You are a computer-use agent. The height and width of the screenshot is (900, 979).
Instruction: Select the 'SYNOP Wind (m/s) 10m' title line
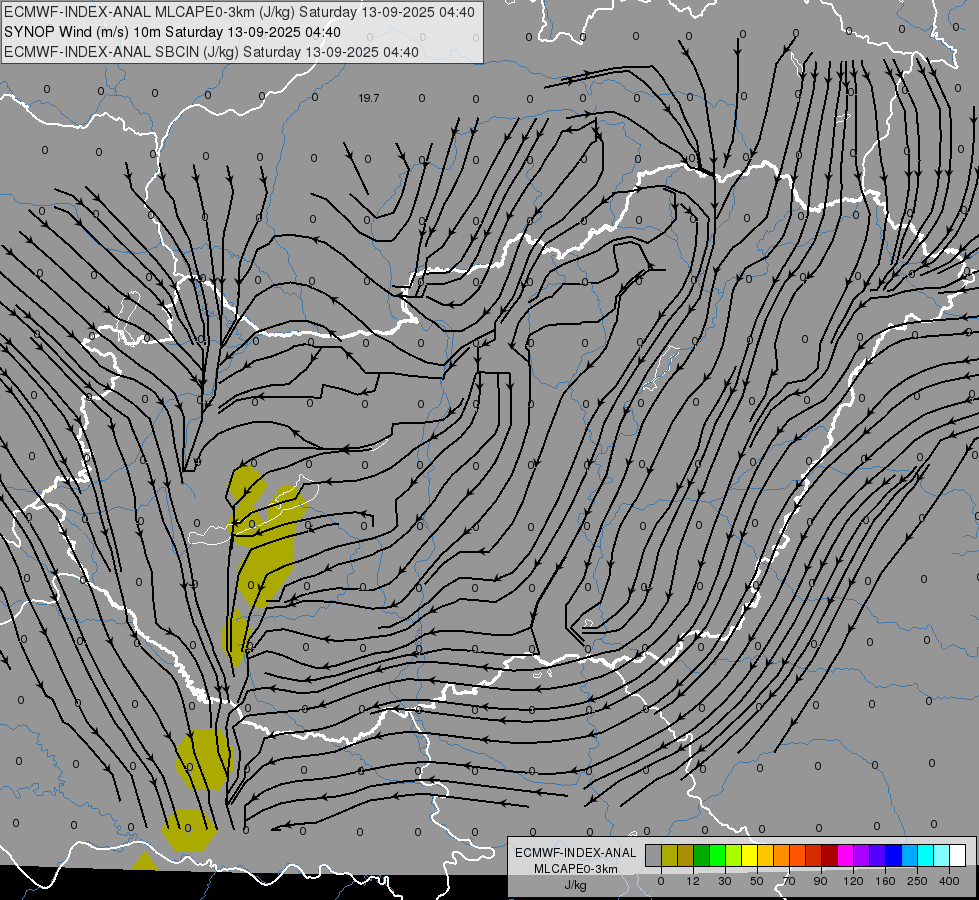point(172,32)
